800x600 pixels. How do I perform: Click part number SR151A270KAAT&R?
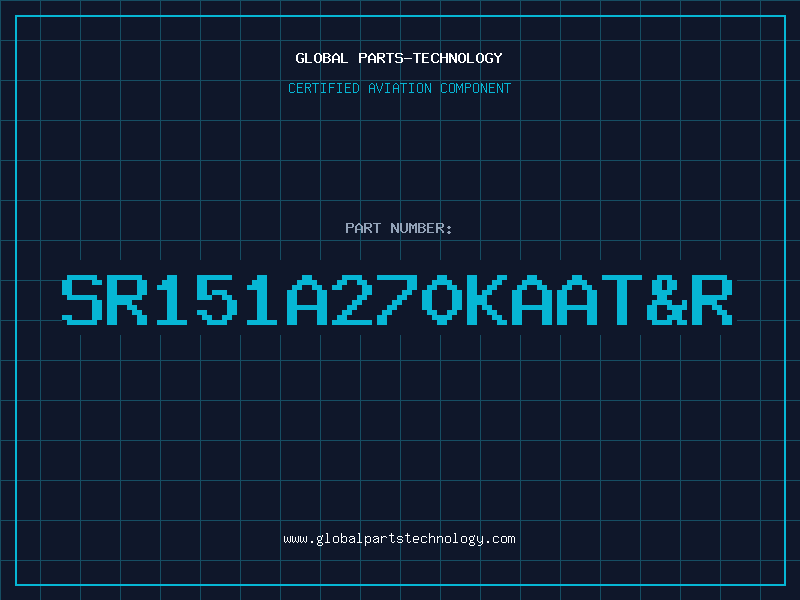[397, 300]
